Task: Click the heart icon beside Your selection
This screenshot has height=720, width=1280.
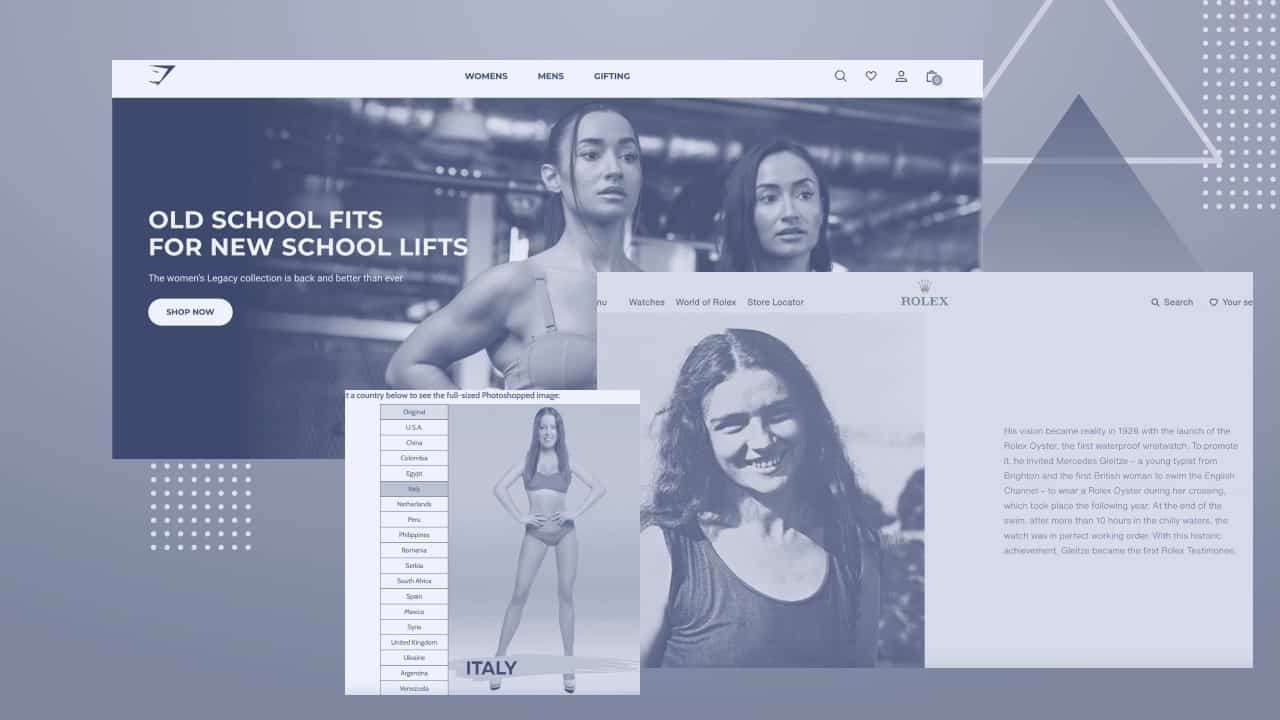Action: click(1213, 302)
